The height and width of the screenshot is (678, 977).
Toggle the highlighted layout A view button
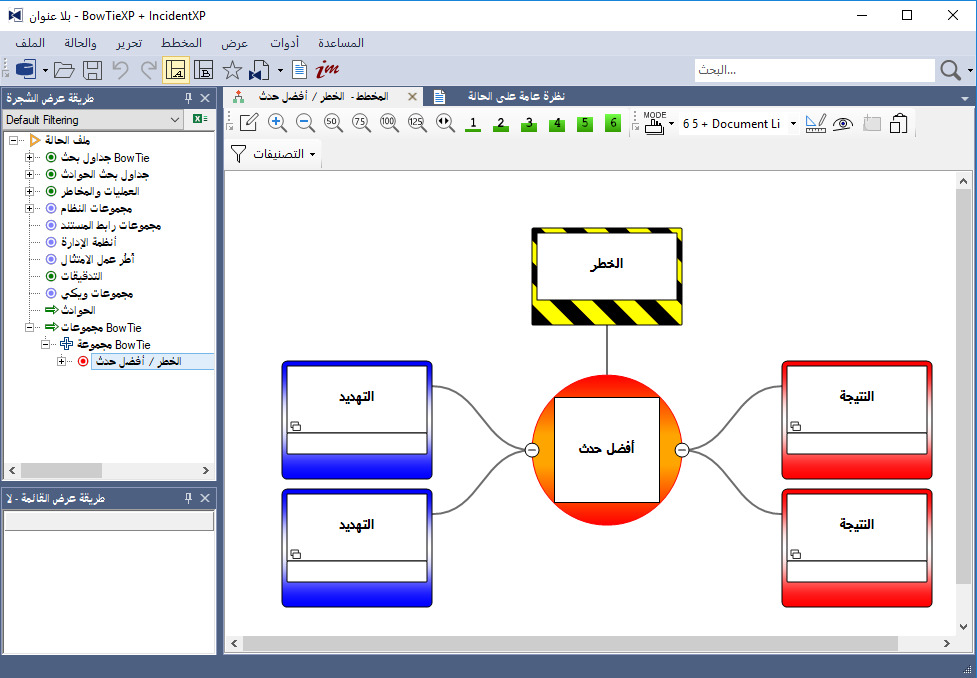tap(175, 70)
